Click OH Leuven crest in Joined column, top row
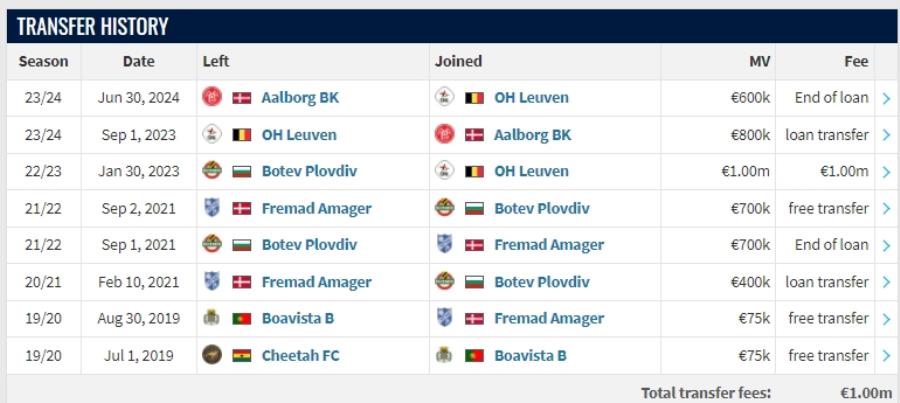Image resolution: width=900 pixels, height=403 pixels. click(x=444, y=98)
